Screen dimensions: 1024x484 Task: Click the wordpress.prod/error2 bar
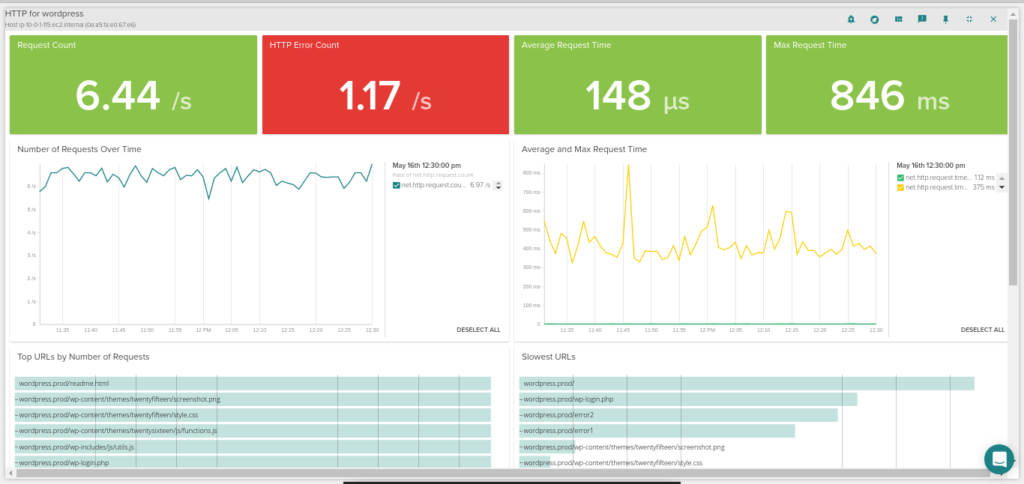tap(679, 415)
